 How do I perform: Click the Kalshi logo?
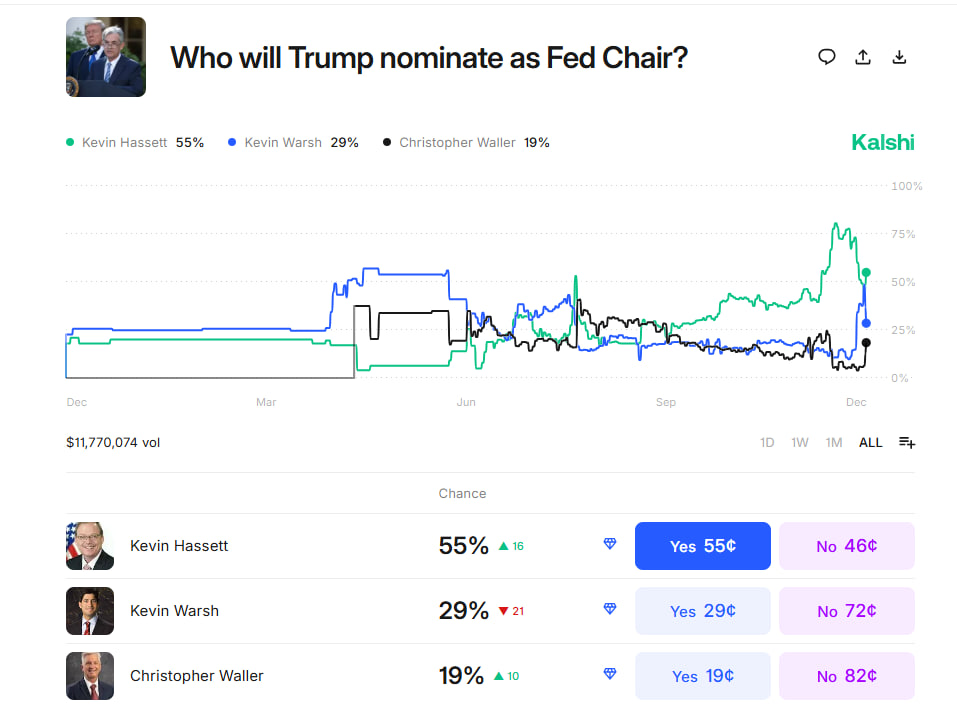click(882, 142)
